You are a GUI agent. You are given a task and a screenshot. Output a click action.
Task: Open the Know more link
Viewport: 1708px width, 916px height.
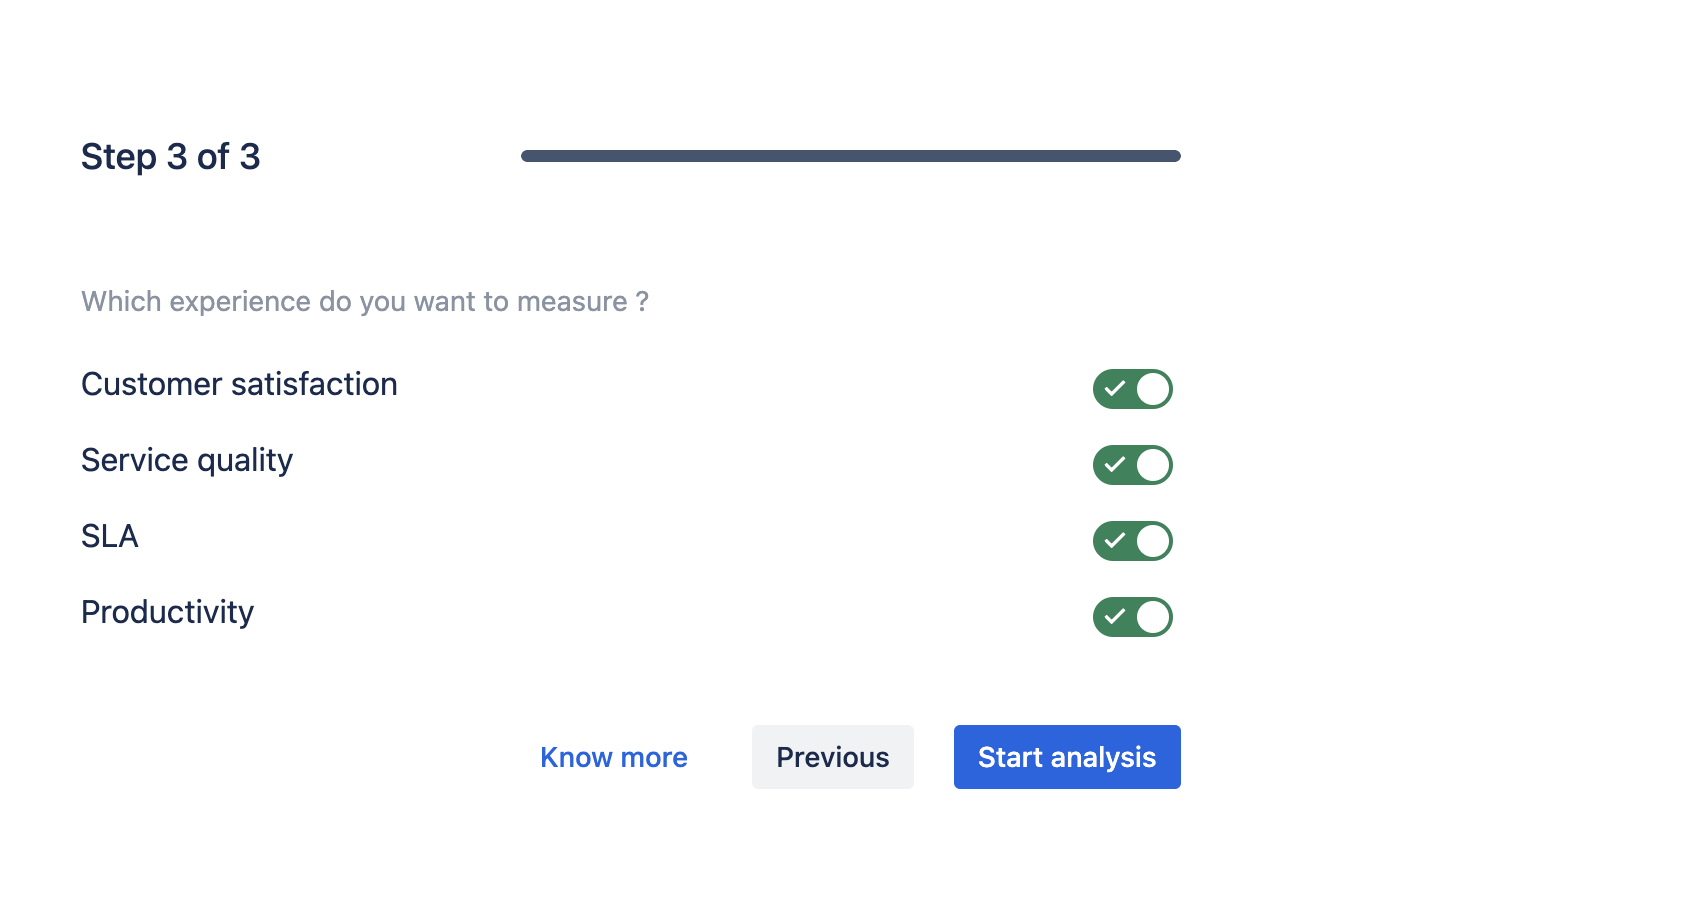[613, 757]
